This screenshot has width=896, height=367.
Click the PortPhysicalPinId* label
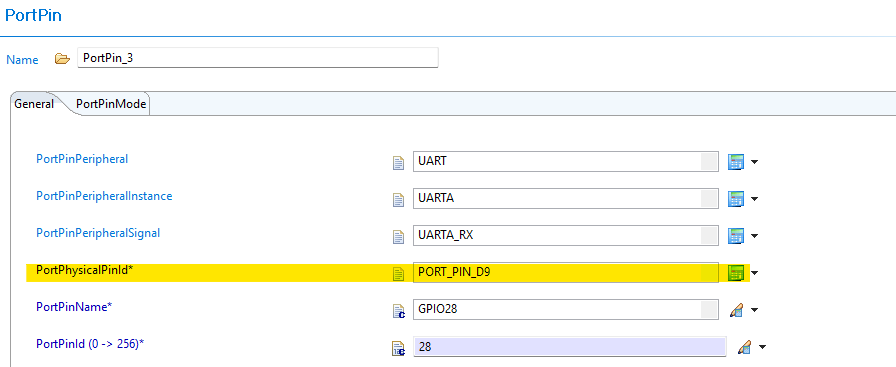(x=85, y=270)
